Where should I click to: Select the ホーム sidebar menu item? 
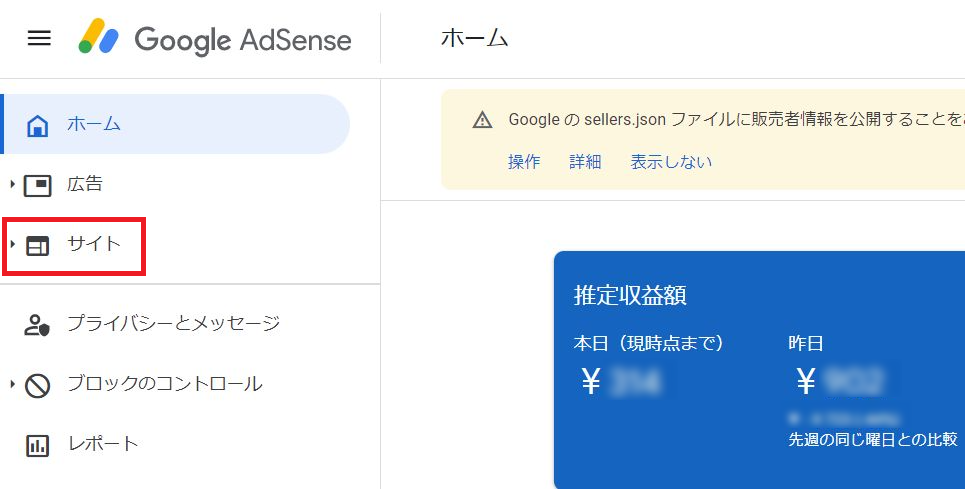pyautogui.click(x=177, y=124)
